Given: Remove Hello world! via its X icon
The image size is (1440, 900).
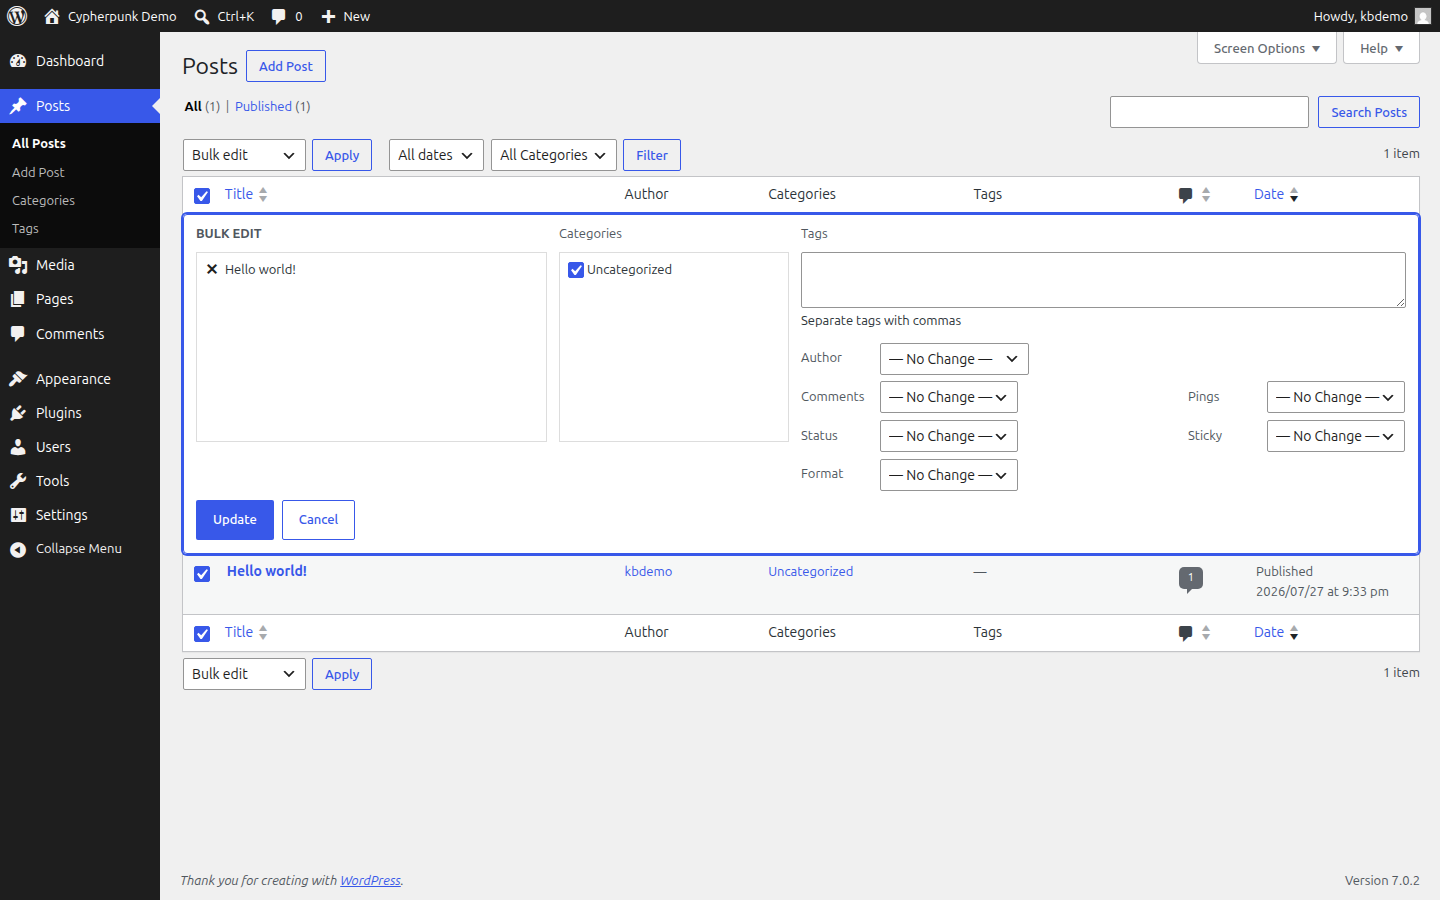Looking at the screenshot, I should 212,269.
